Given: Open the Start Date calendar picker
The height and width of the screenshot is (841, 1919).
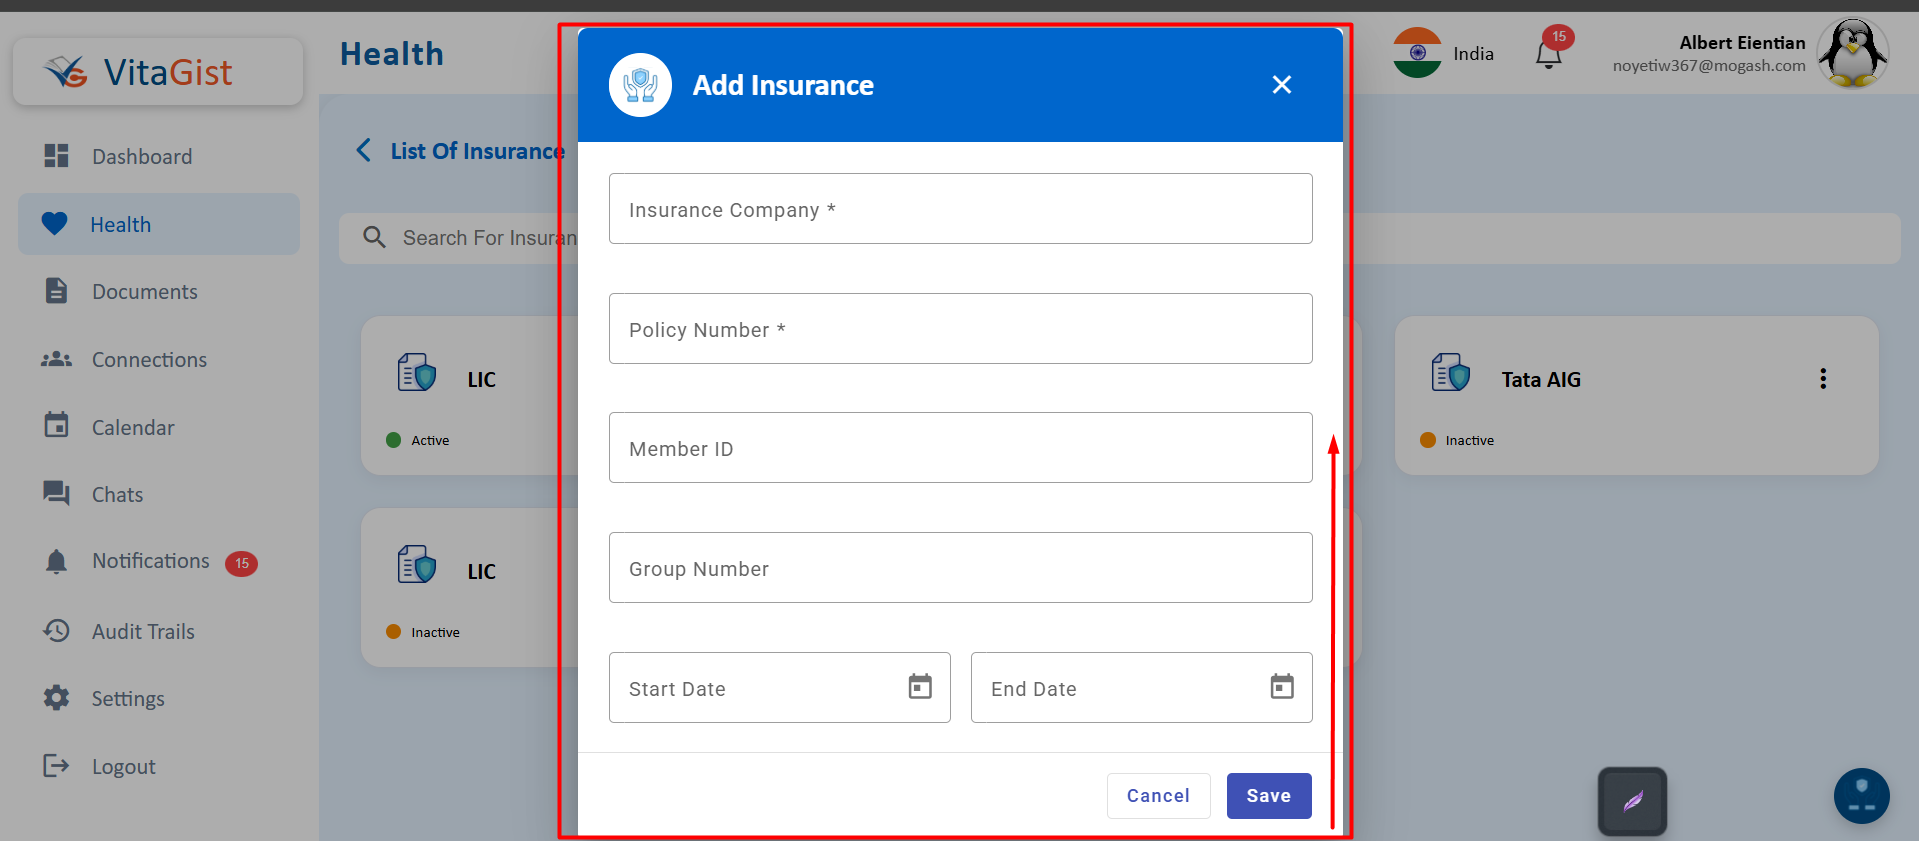Looking at the screenshot, I should pyautogui.click(x=919, y=687).
